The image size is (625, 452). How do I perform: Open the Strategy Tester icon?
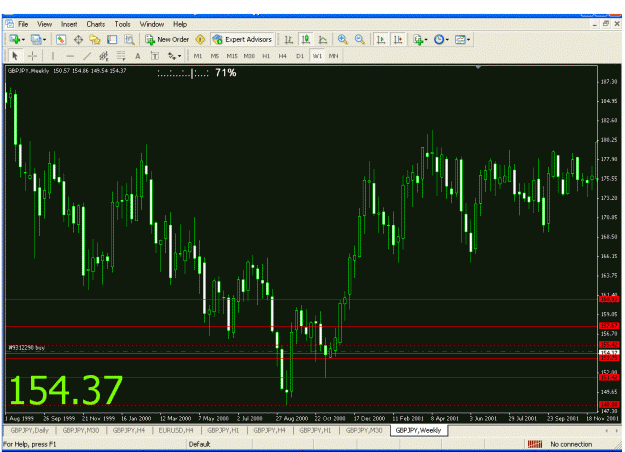pyautogui.click(x=129, y=39)
